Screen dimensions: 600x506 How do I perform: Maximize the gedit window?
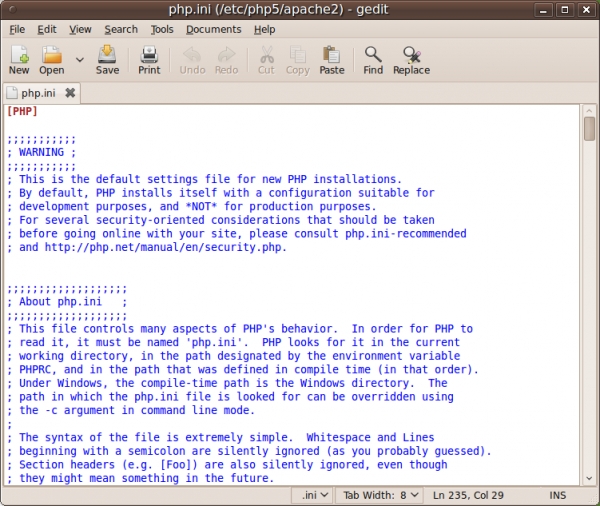click(564, 10)
